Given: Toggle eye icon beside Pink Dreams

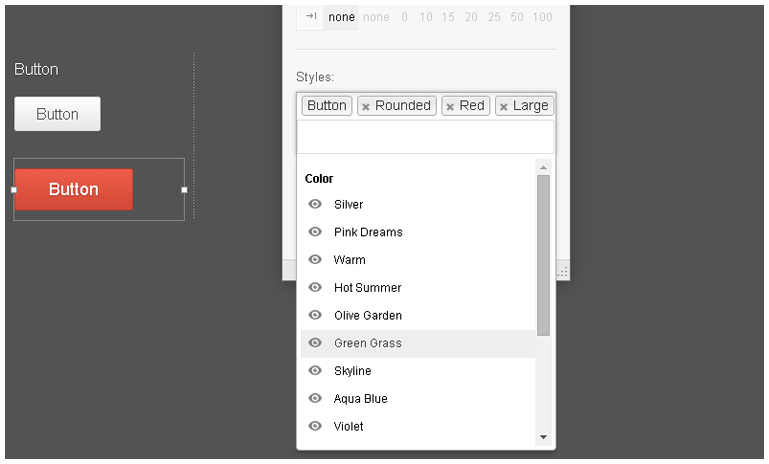Looking at the screenshot, I should pyautogui.click(x=315, y=232).
